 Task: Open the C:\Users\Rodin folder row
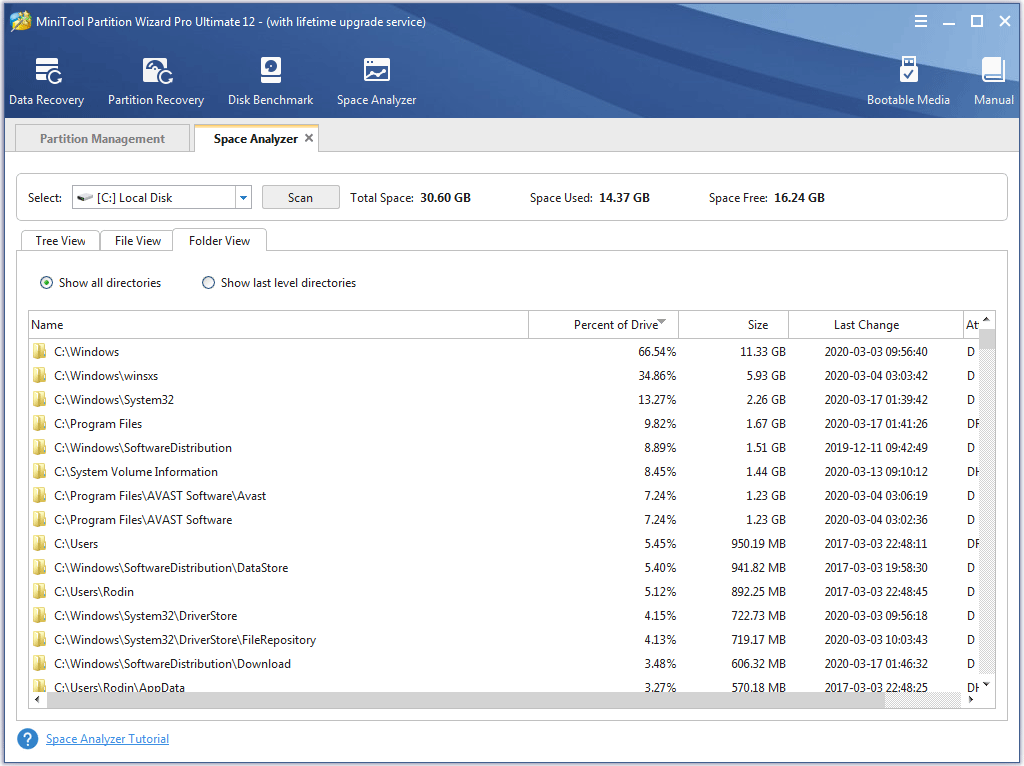(x=95, y=591)
